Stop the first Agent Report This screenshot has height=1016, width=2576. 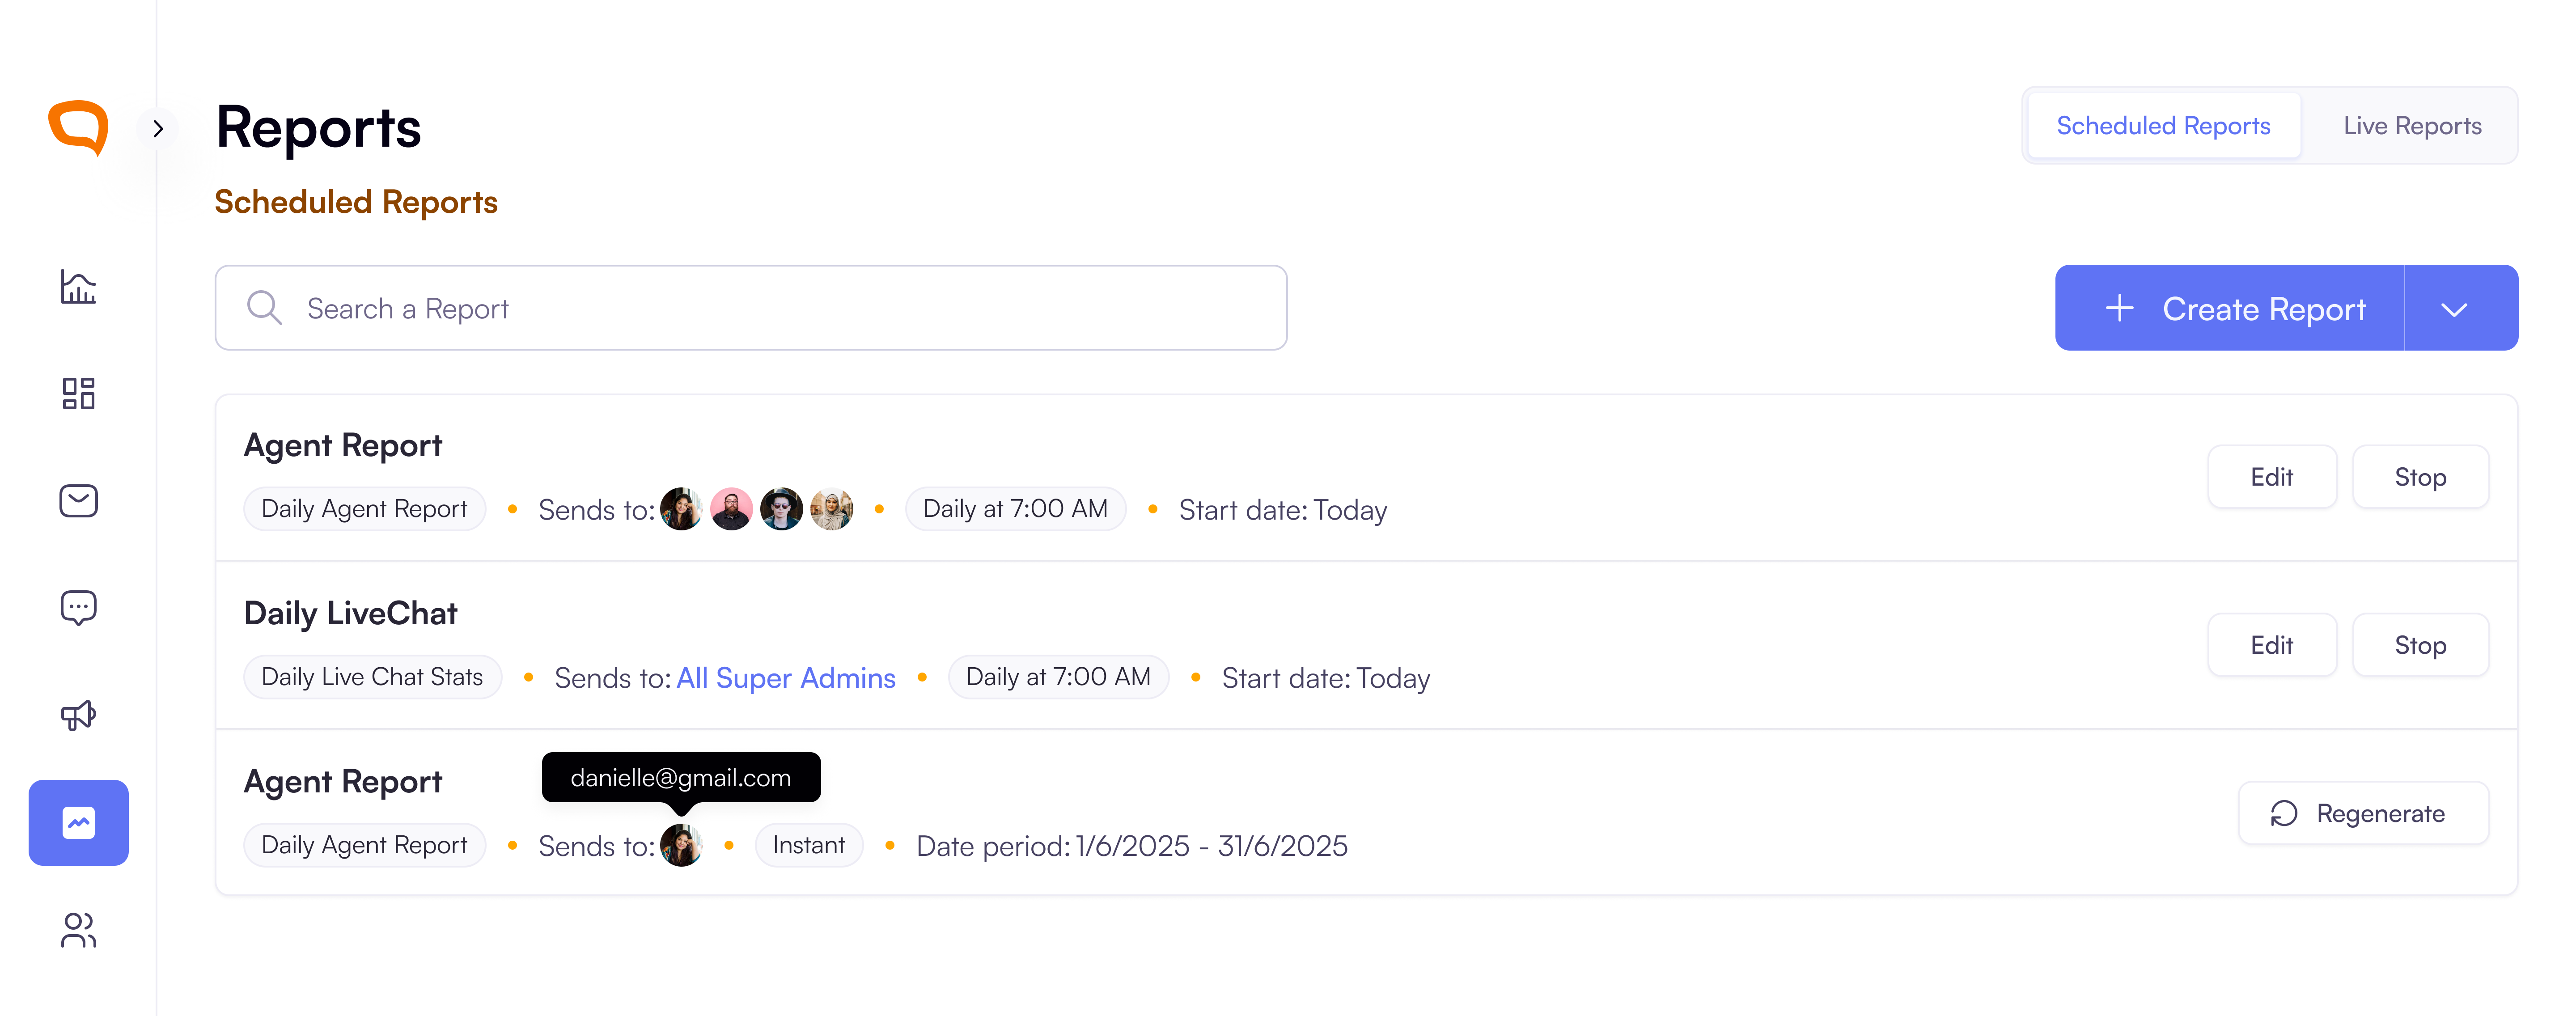coord(2420,477)
